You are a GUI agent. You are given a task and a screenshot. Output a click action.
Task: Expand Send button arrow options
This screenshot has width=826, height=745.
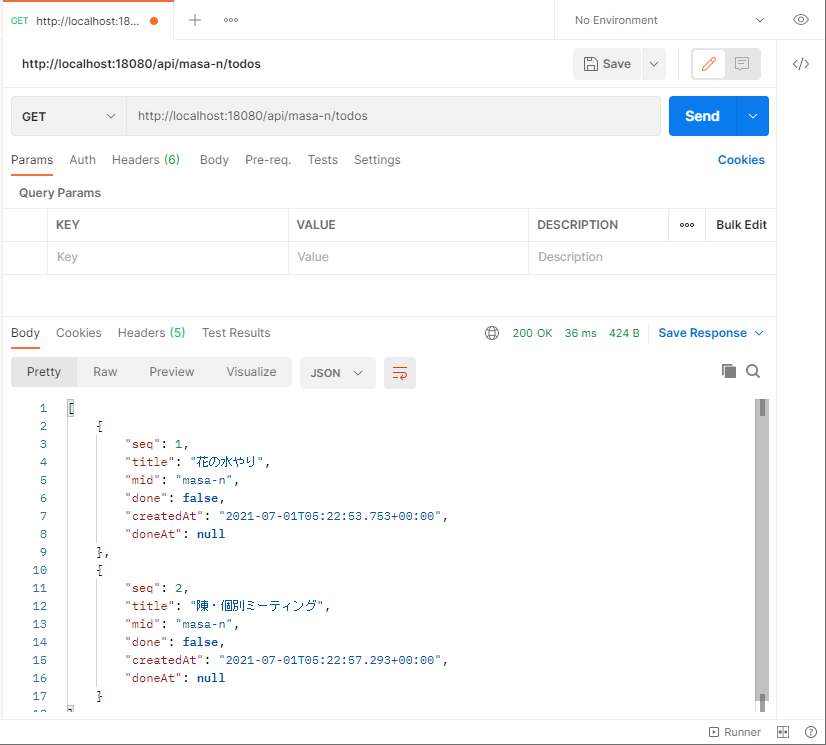click(753, 116)
